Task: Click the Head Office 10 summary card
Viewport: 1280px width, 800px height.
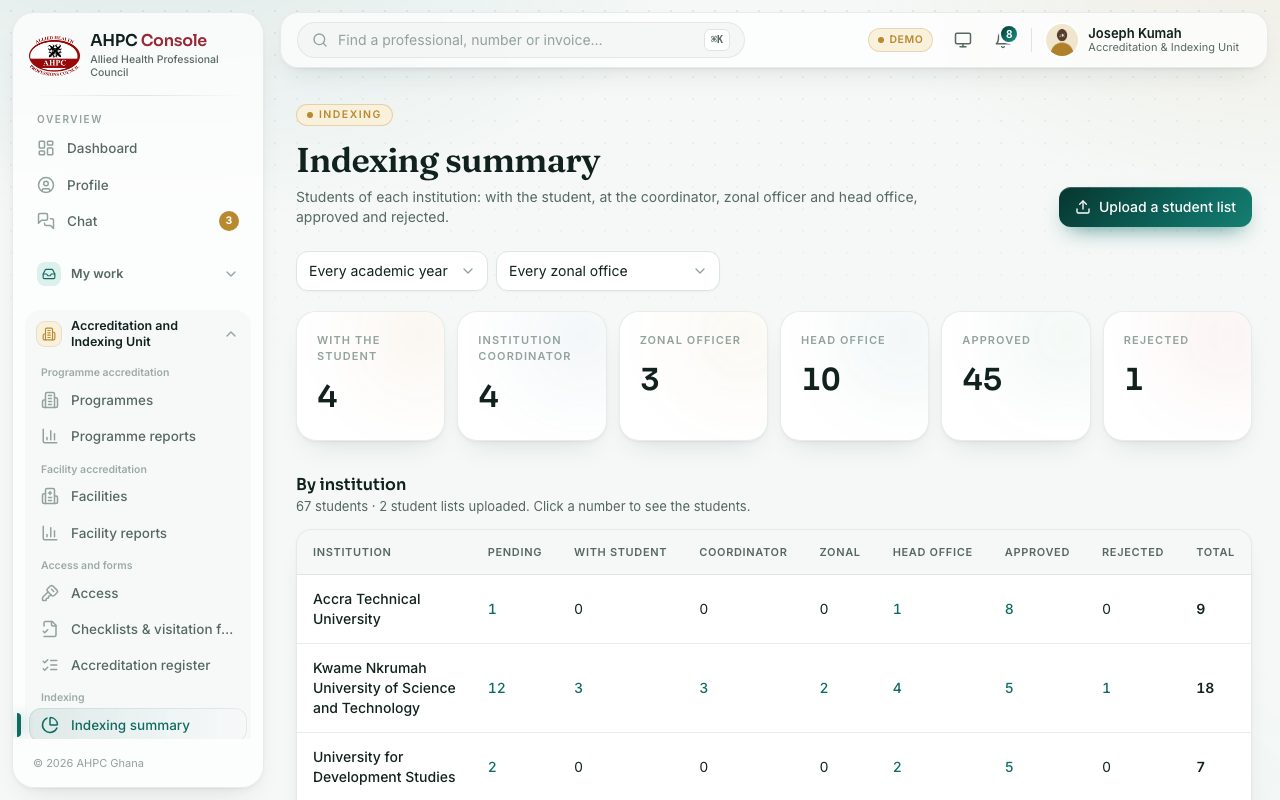Action: [855, 376]
